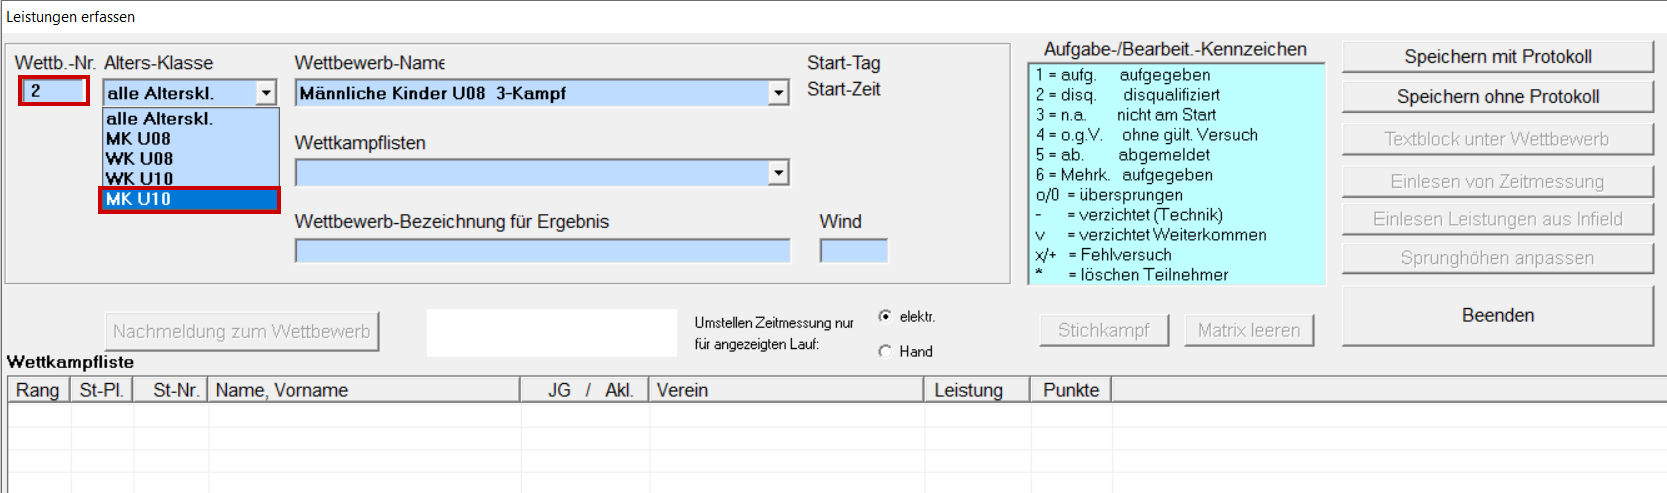Expand the Wettbewerb-Name dropdown
Screen dimensions: 1667x493
click(779, 93)
